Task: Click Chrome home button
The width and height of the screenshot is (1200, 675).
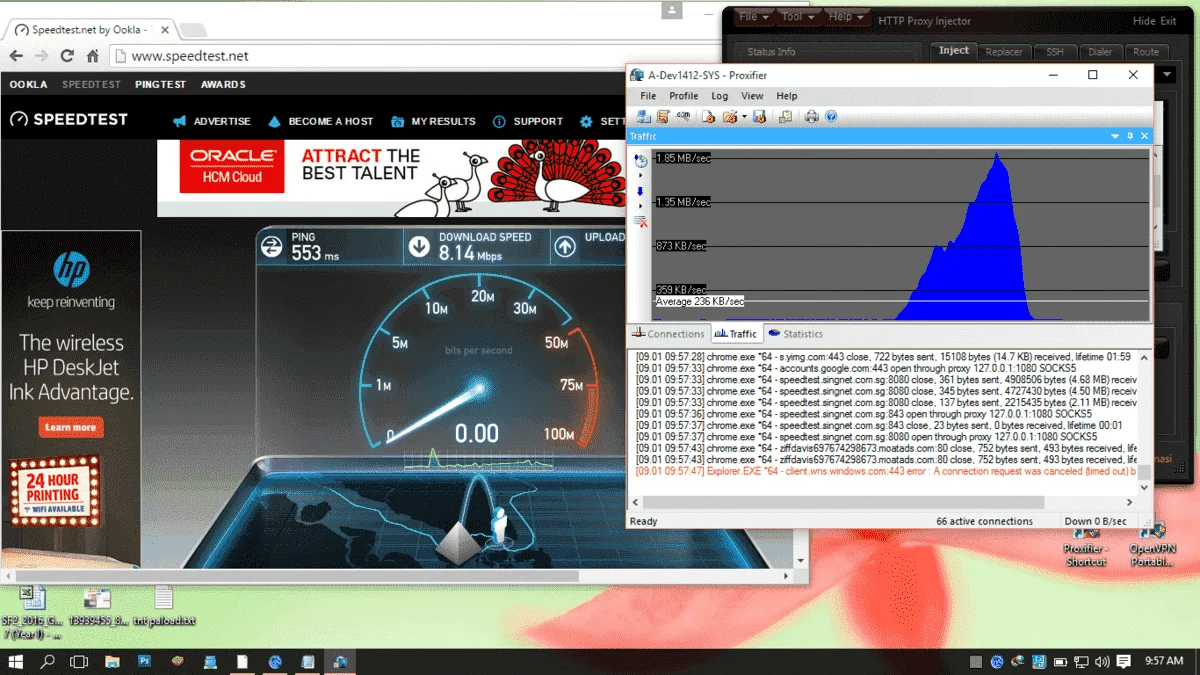Action: pos(93,56)
